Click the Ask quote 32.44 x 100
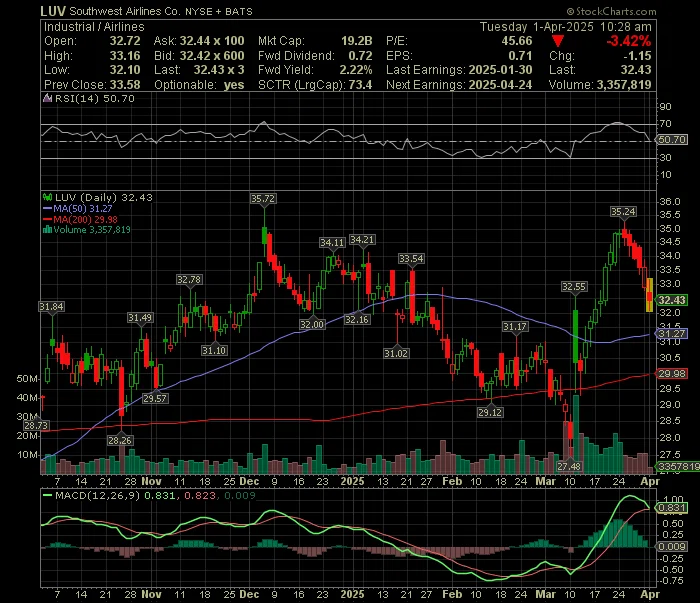 tap(212, 41)
